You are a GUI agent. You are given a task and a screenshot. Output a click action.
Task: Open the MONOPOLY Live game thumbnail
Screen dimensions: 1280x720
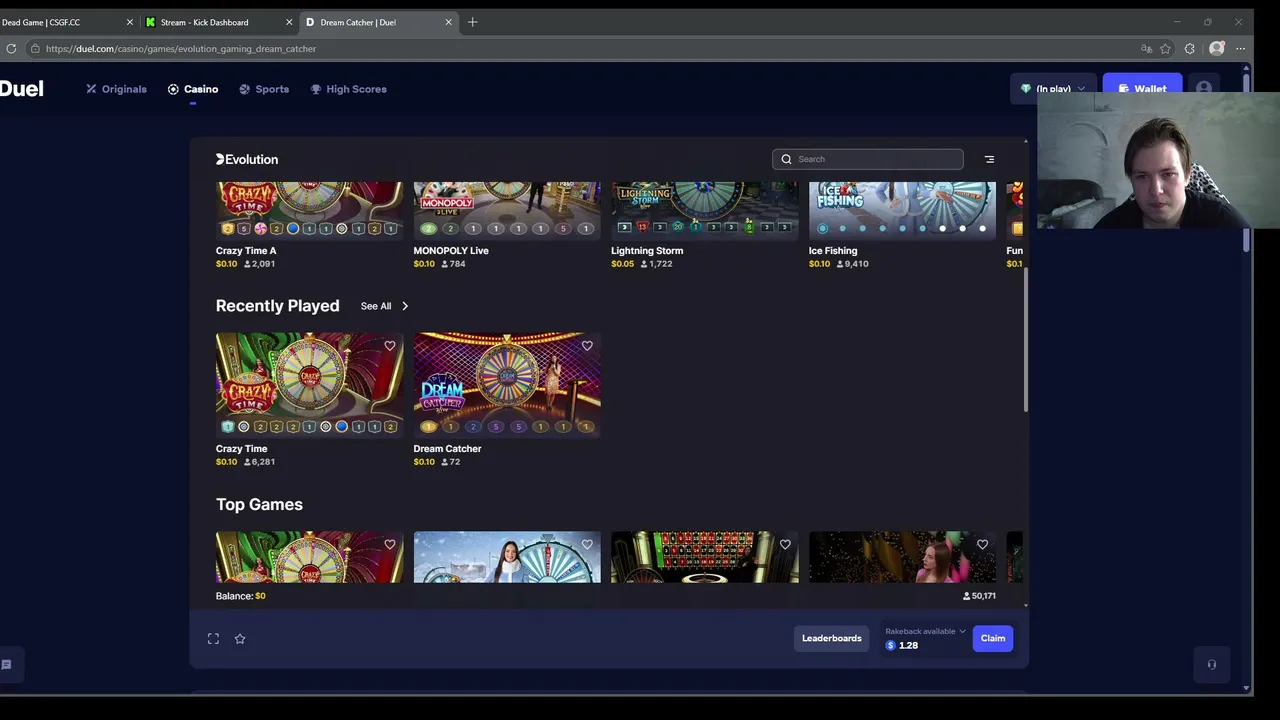point(507,210)
